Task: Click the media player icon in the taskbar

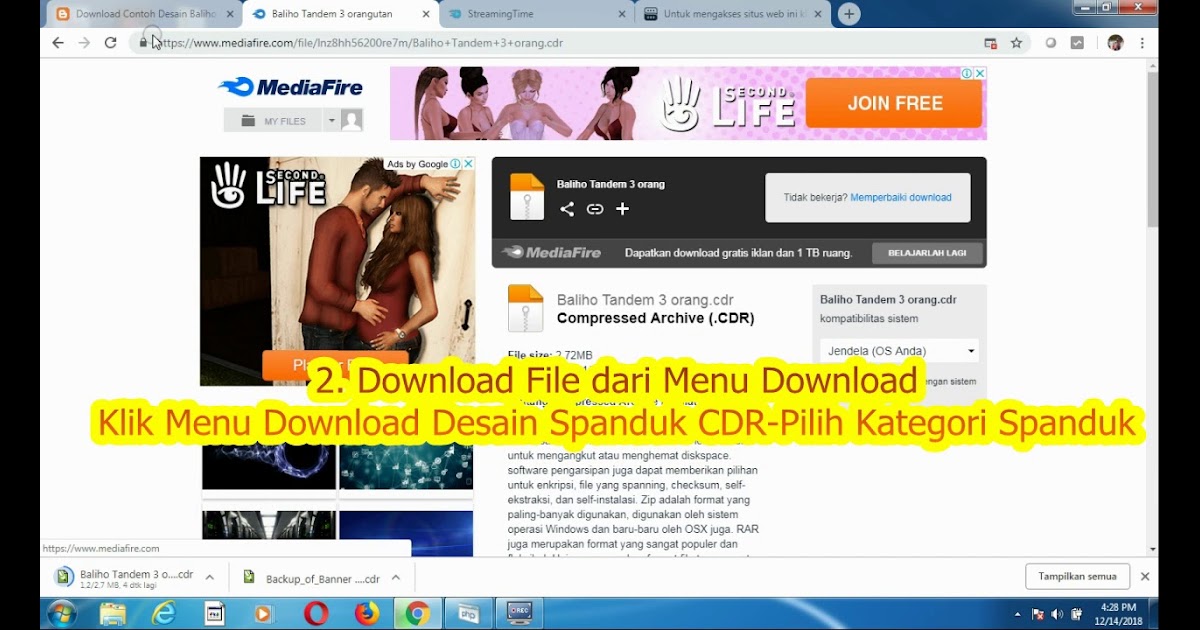Action: coord(264,613)
